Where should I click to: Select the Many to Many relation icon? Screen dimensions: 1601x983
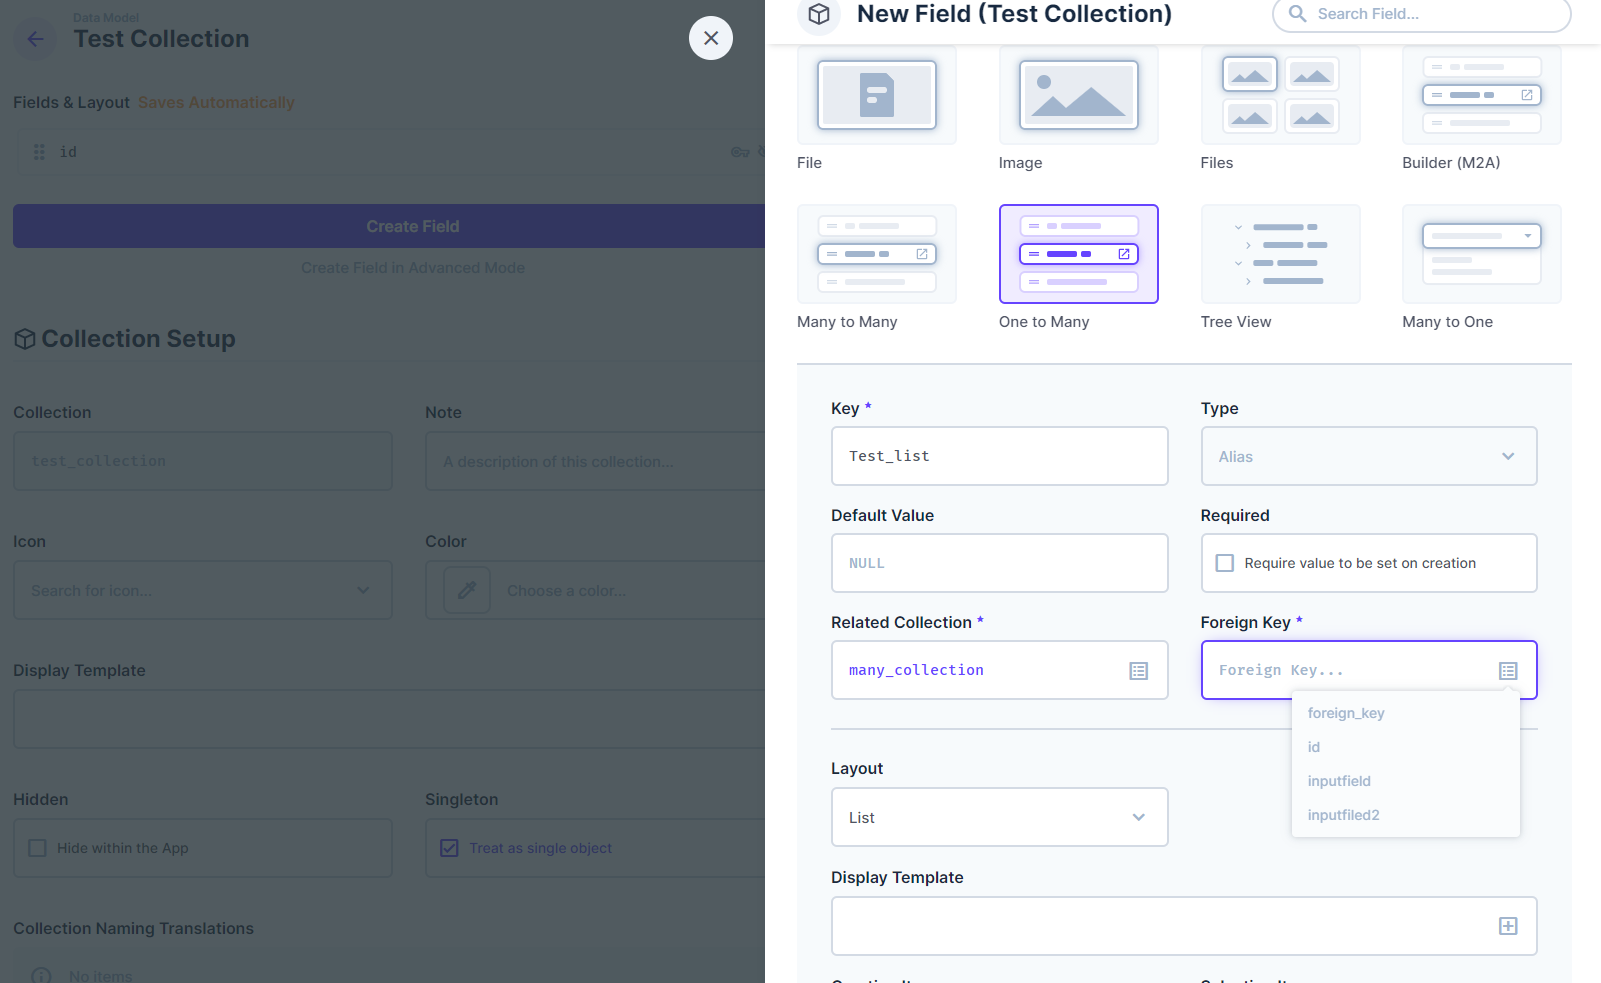pos(876,254)
